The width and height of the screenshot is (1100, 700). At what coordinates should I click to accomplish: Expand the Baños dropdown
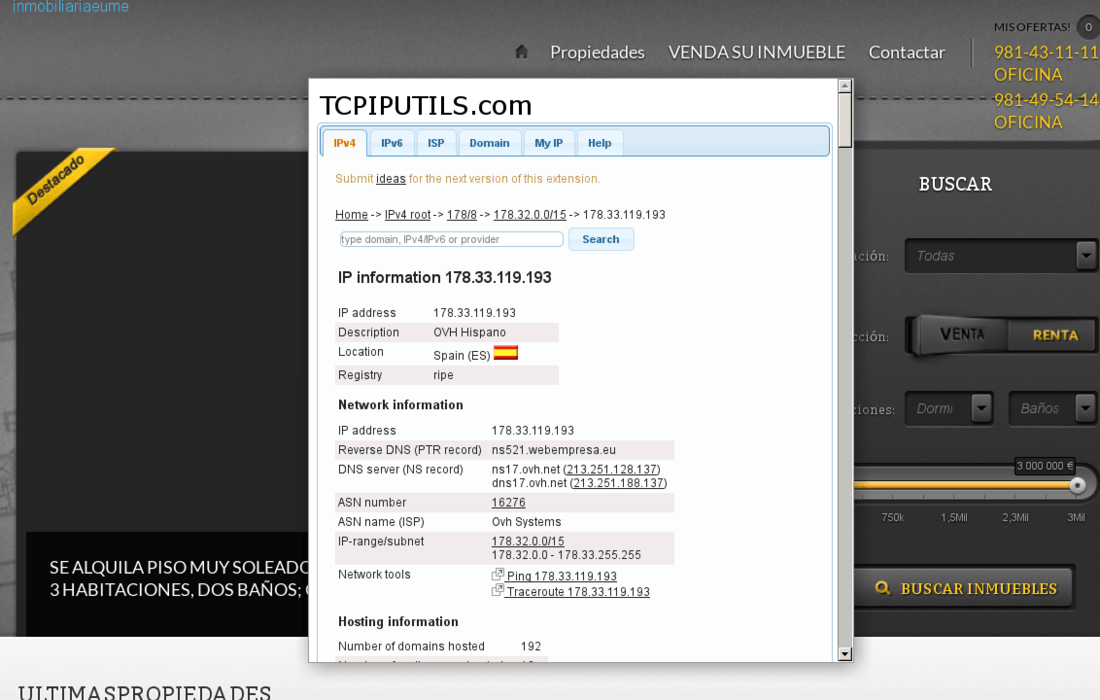(x=1053, y=408)
